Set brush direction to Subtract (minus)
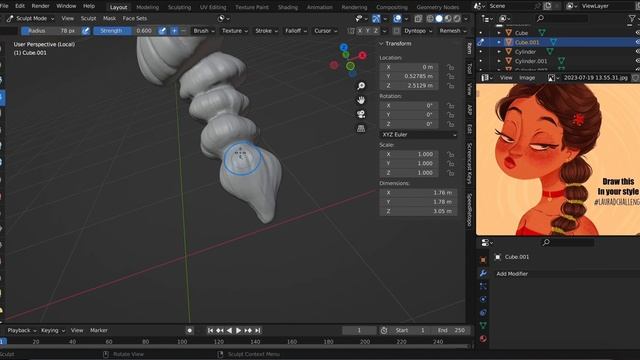The image size is (640, 360). tap(183, 31)
